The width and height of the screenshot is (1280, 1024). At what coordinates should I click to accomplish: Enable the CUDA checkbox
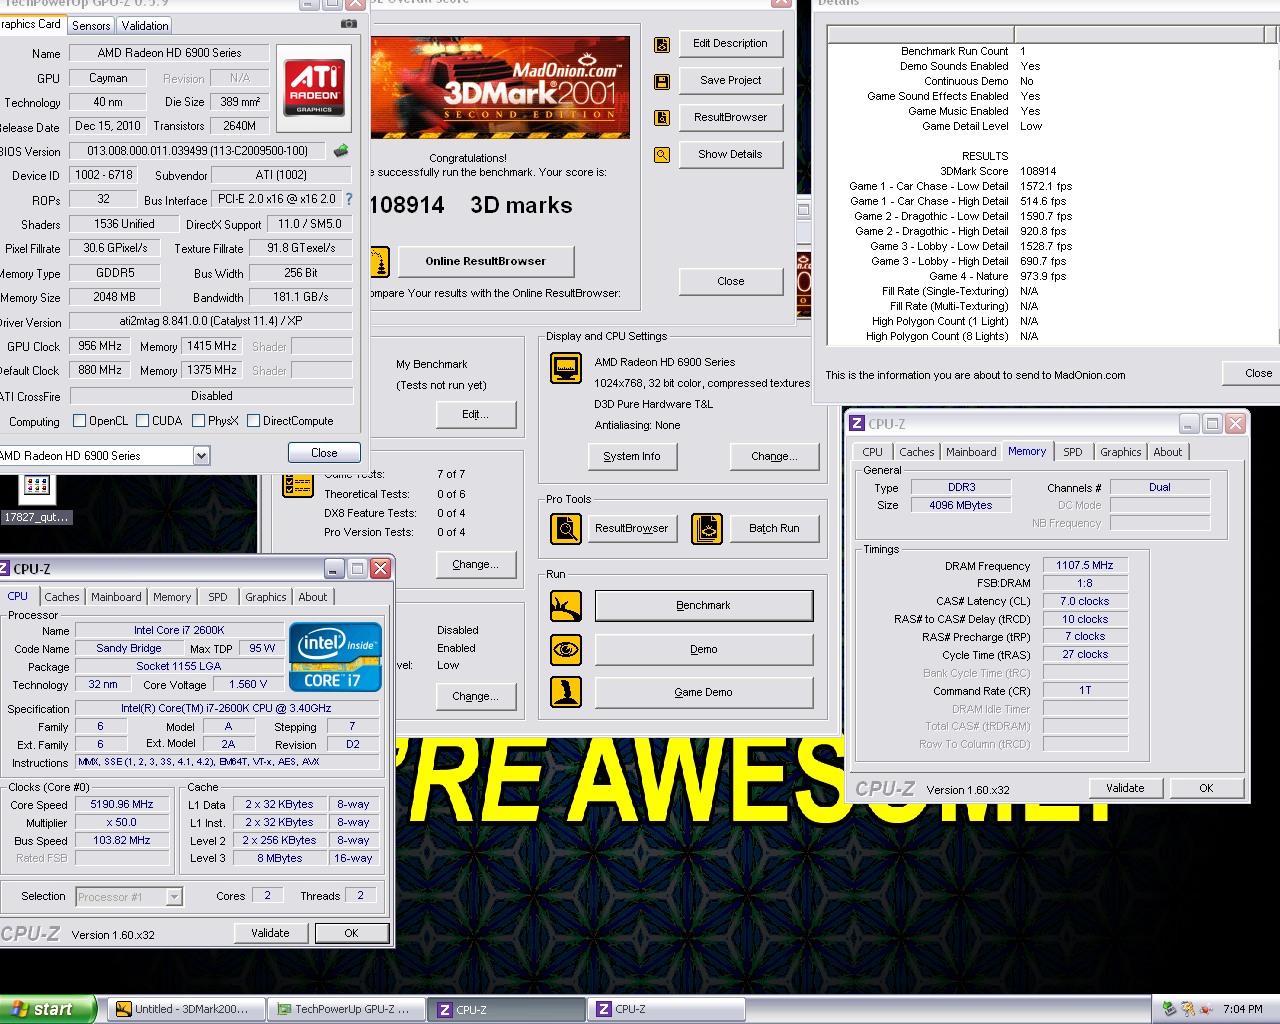[142, 421]
